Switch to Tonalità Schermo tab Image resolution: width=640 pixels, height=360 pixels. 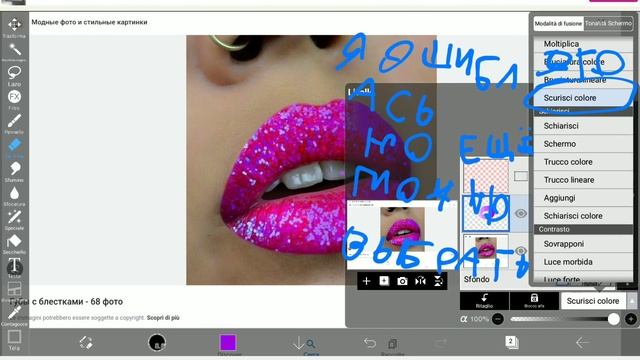[x=608, y=24]
